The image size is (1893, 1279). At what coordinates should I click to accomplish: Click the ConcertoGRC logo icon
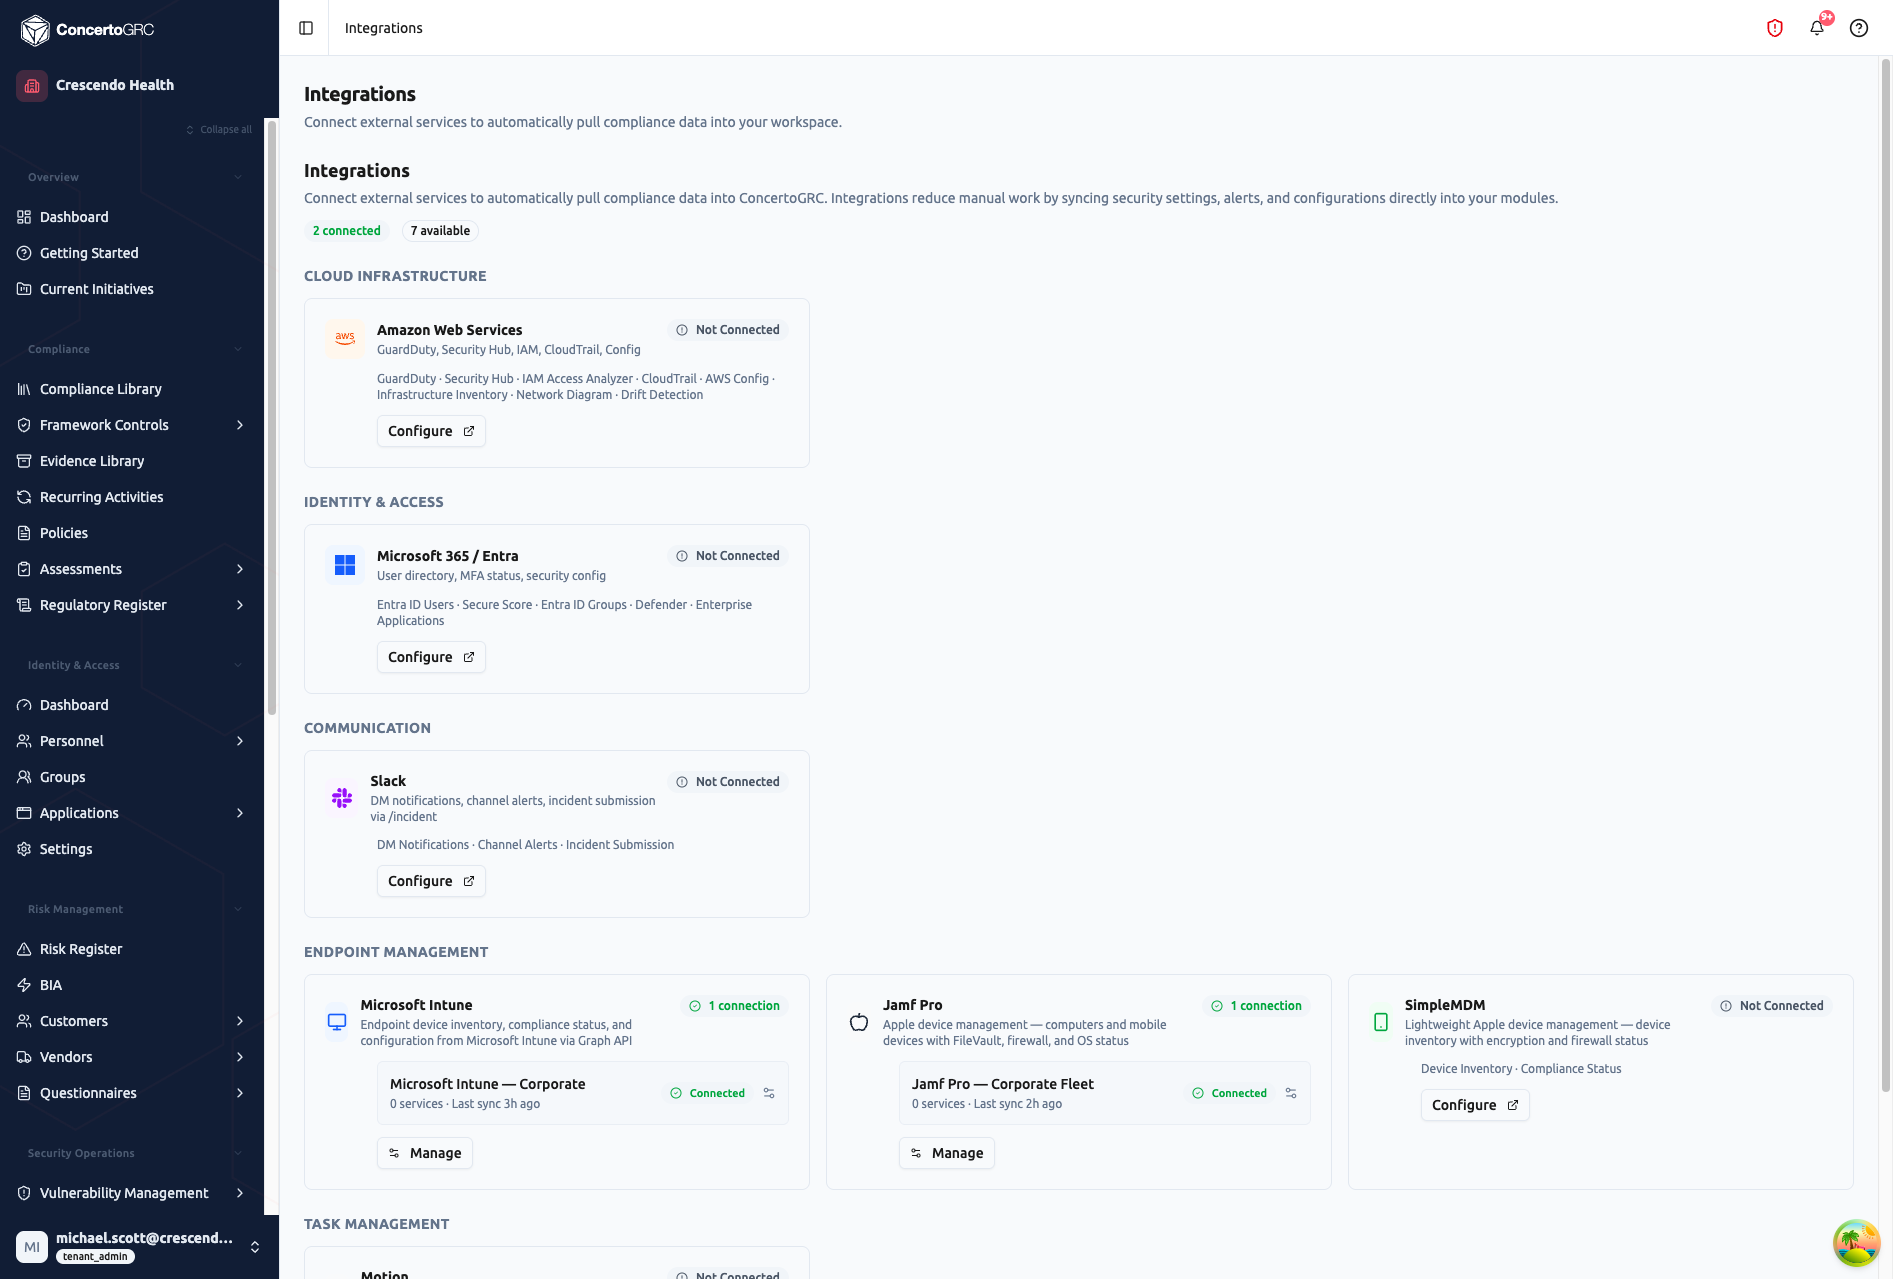click(x=35, y=30)
